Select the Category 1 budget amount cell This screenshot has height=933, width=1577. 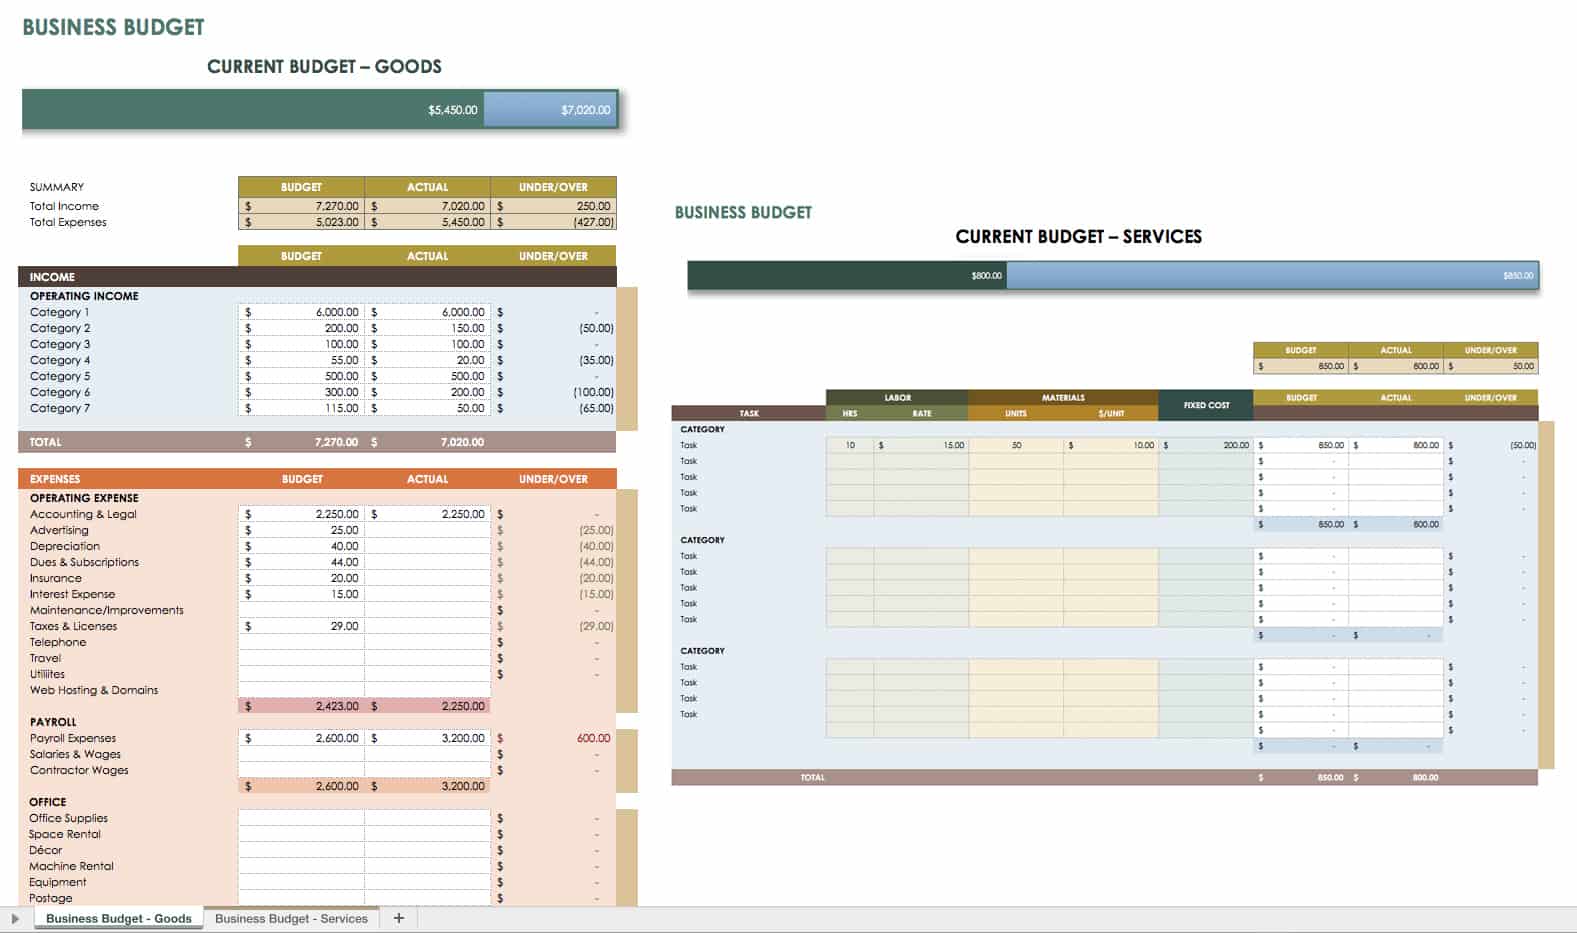point(301,312)
